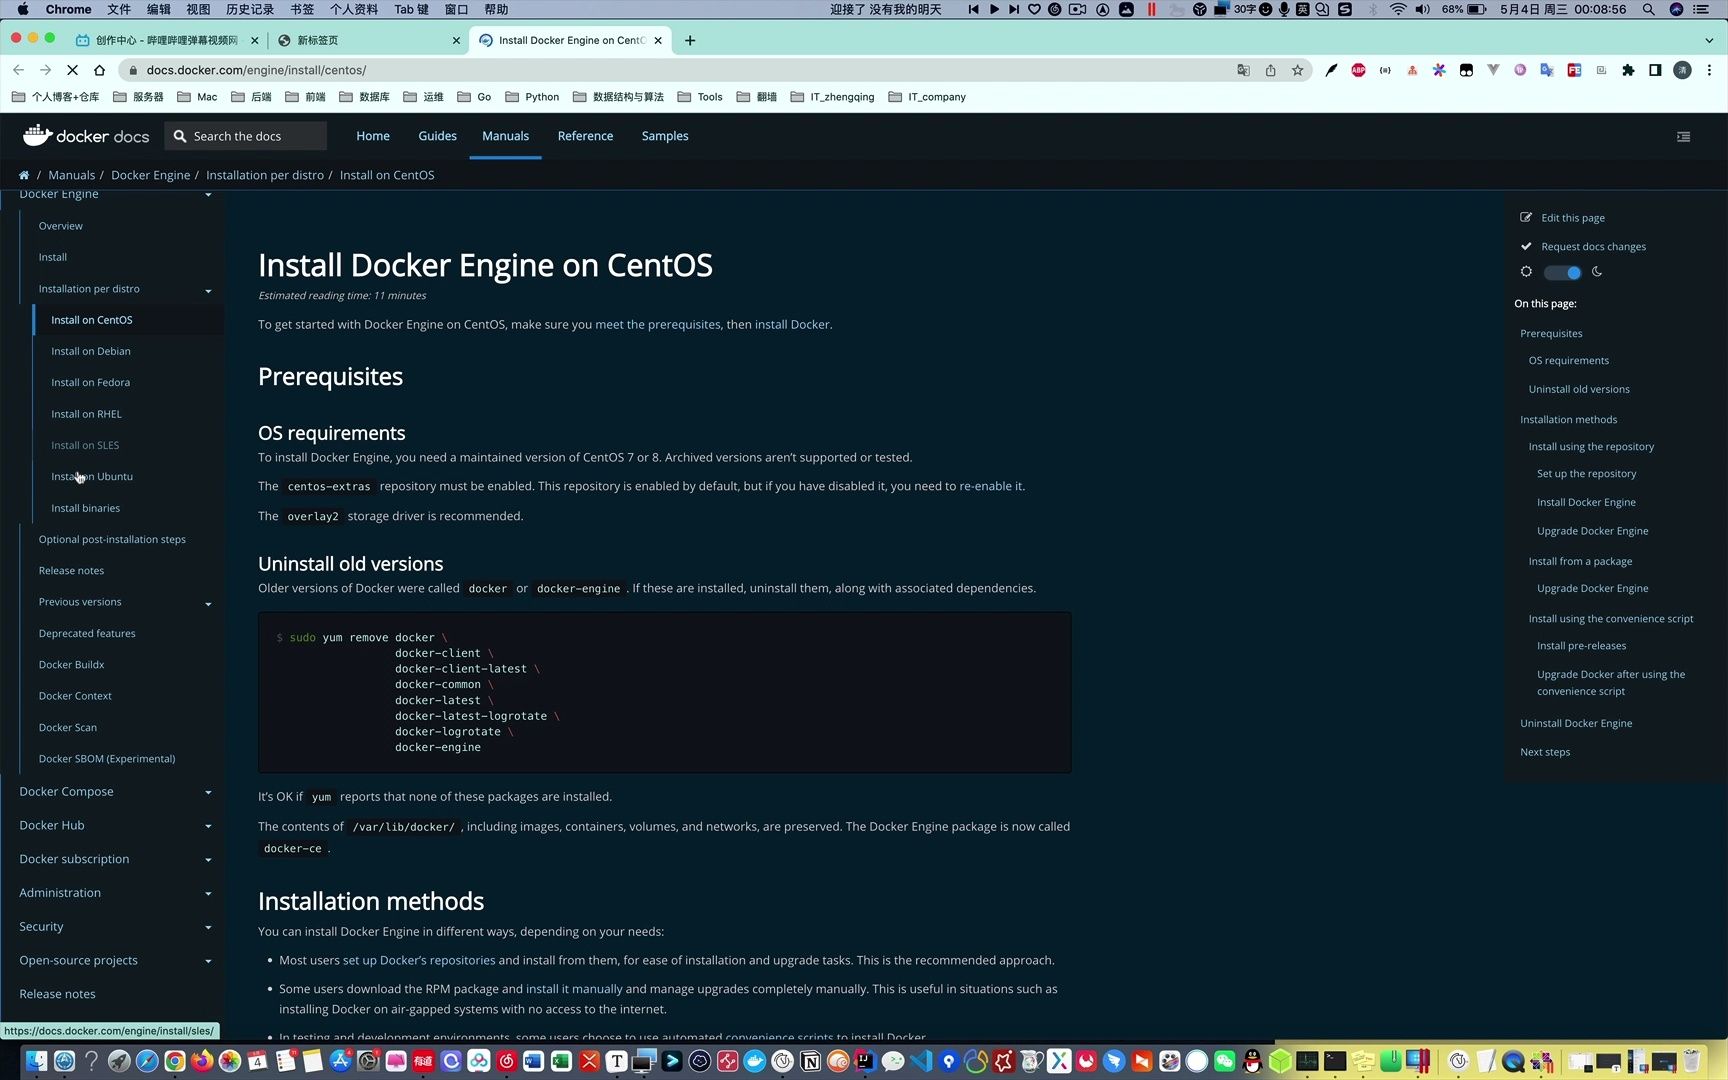Viewport: 1728px width, 1080px height.
Task: Close the 创作中心 browser tab
Action: coord(254,40)
